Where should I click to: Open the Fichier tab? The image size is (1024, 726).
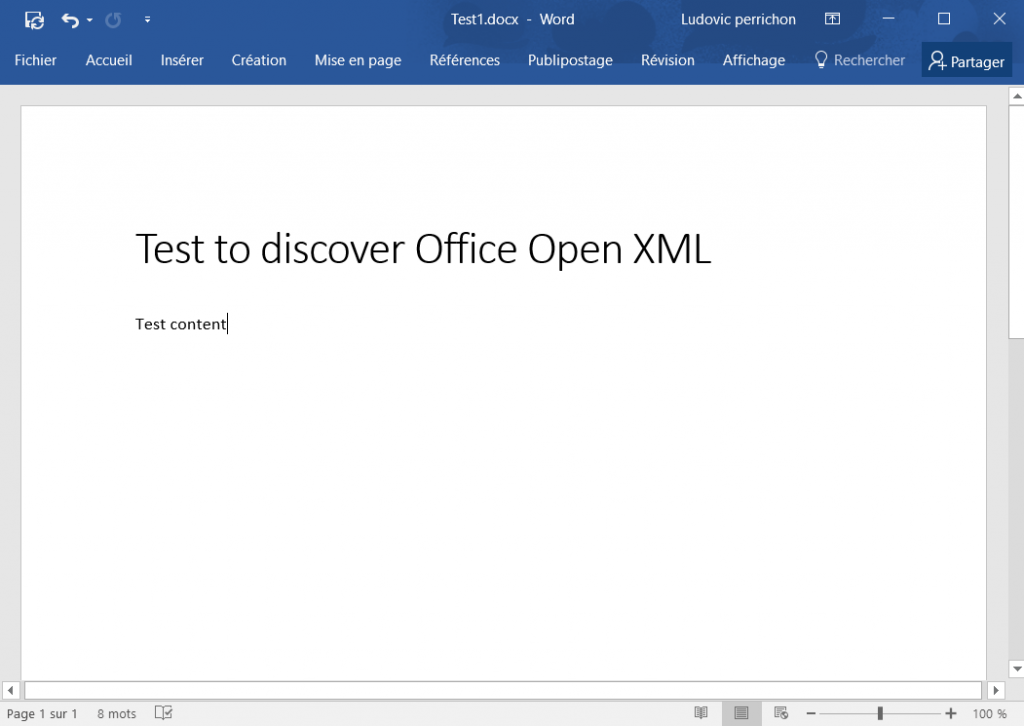(x=35, y=60)
